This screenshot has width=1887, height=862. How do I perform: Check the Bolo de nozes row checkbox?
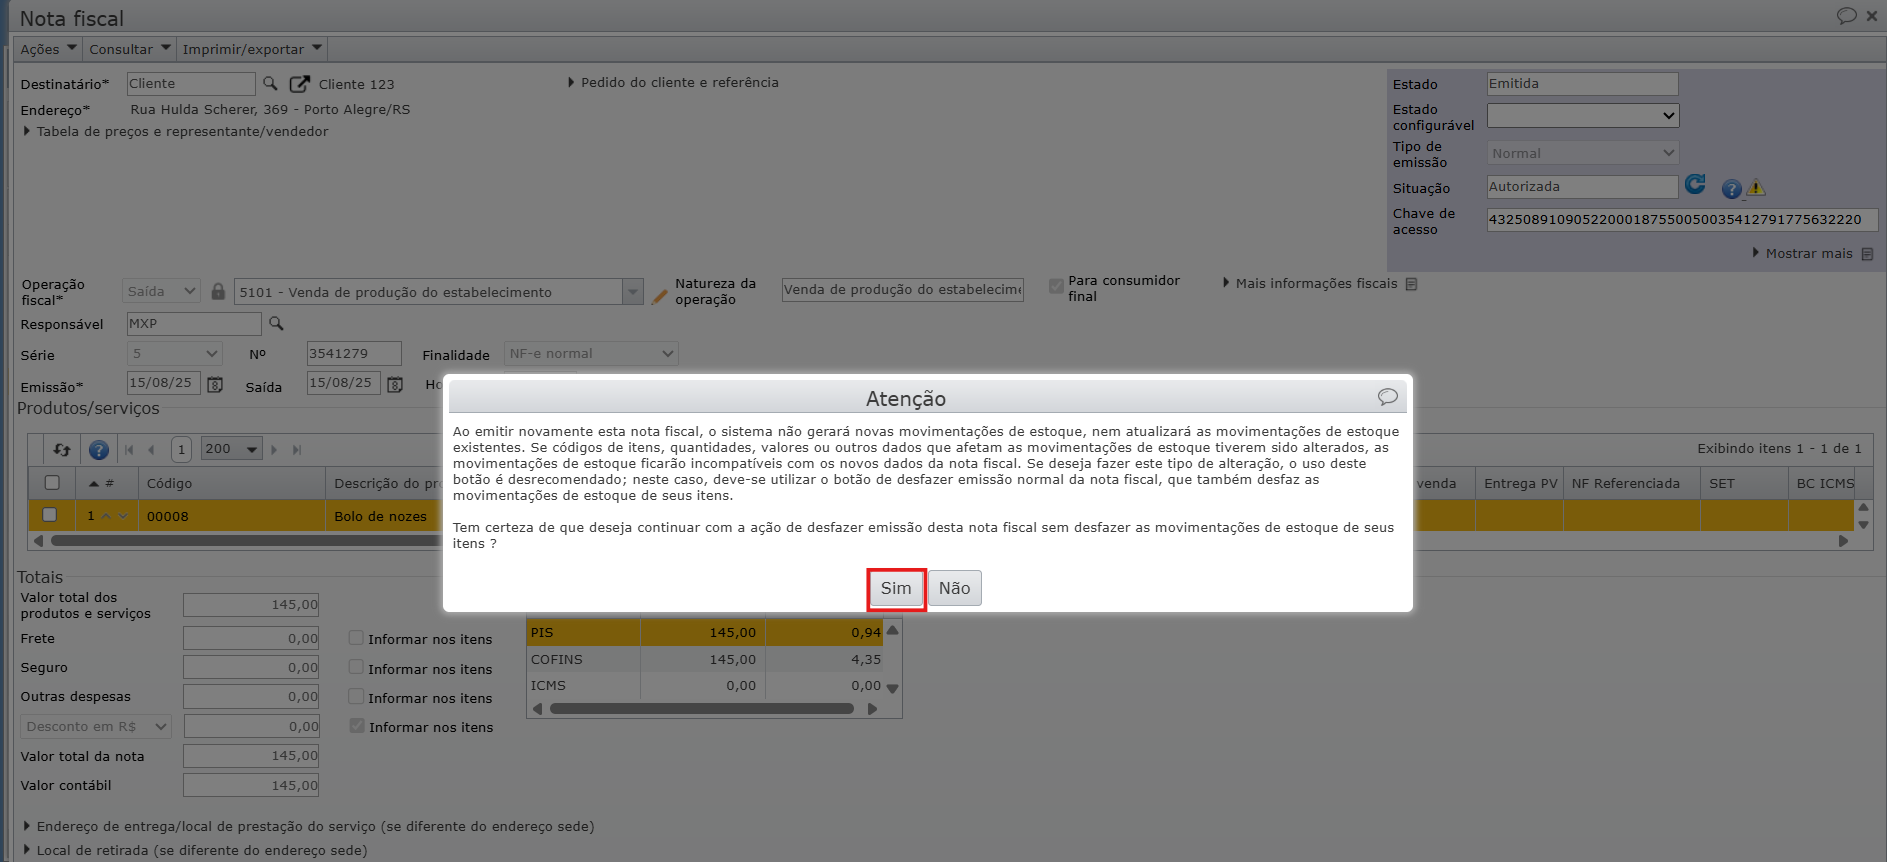click(49, 515)
